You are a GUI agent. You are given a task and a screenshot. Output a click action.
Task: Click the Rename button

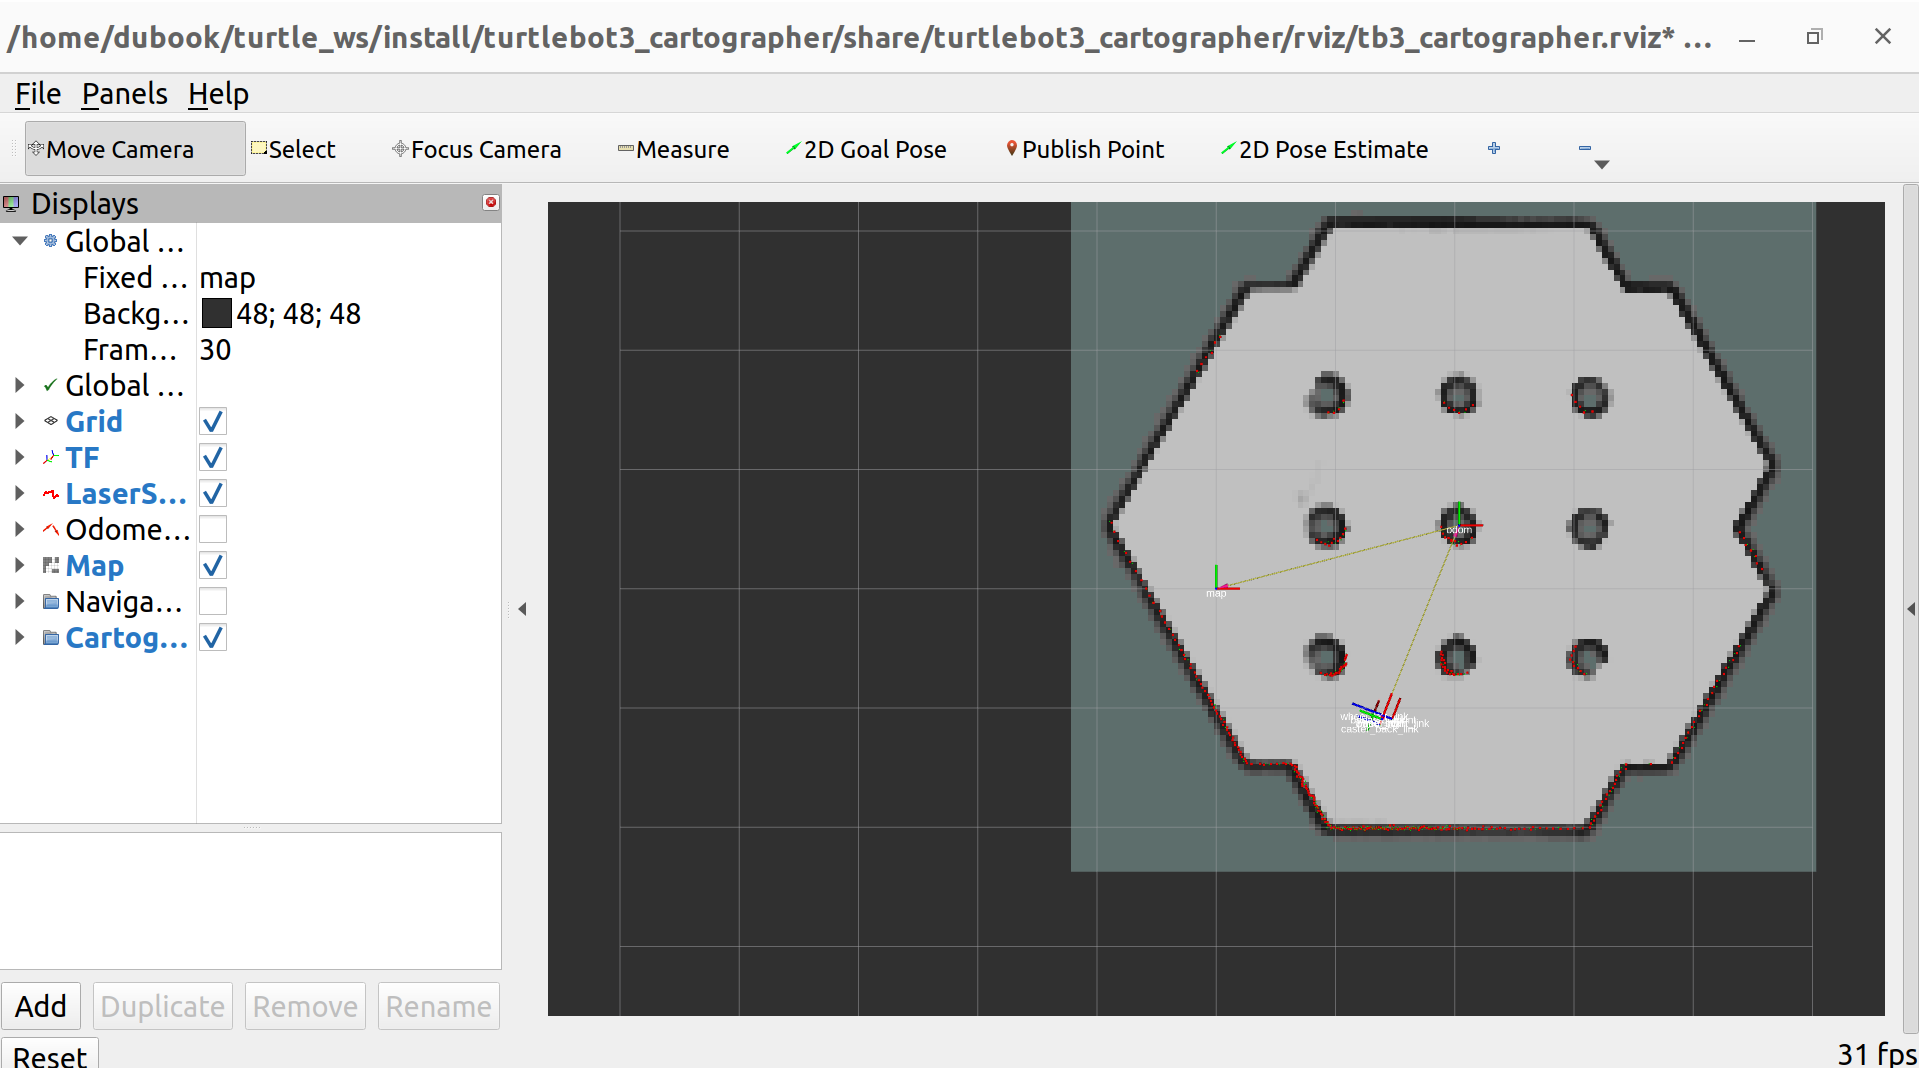439,1006
